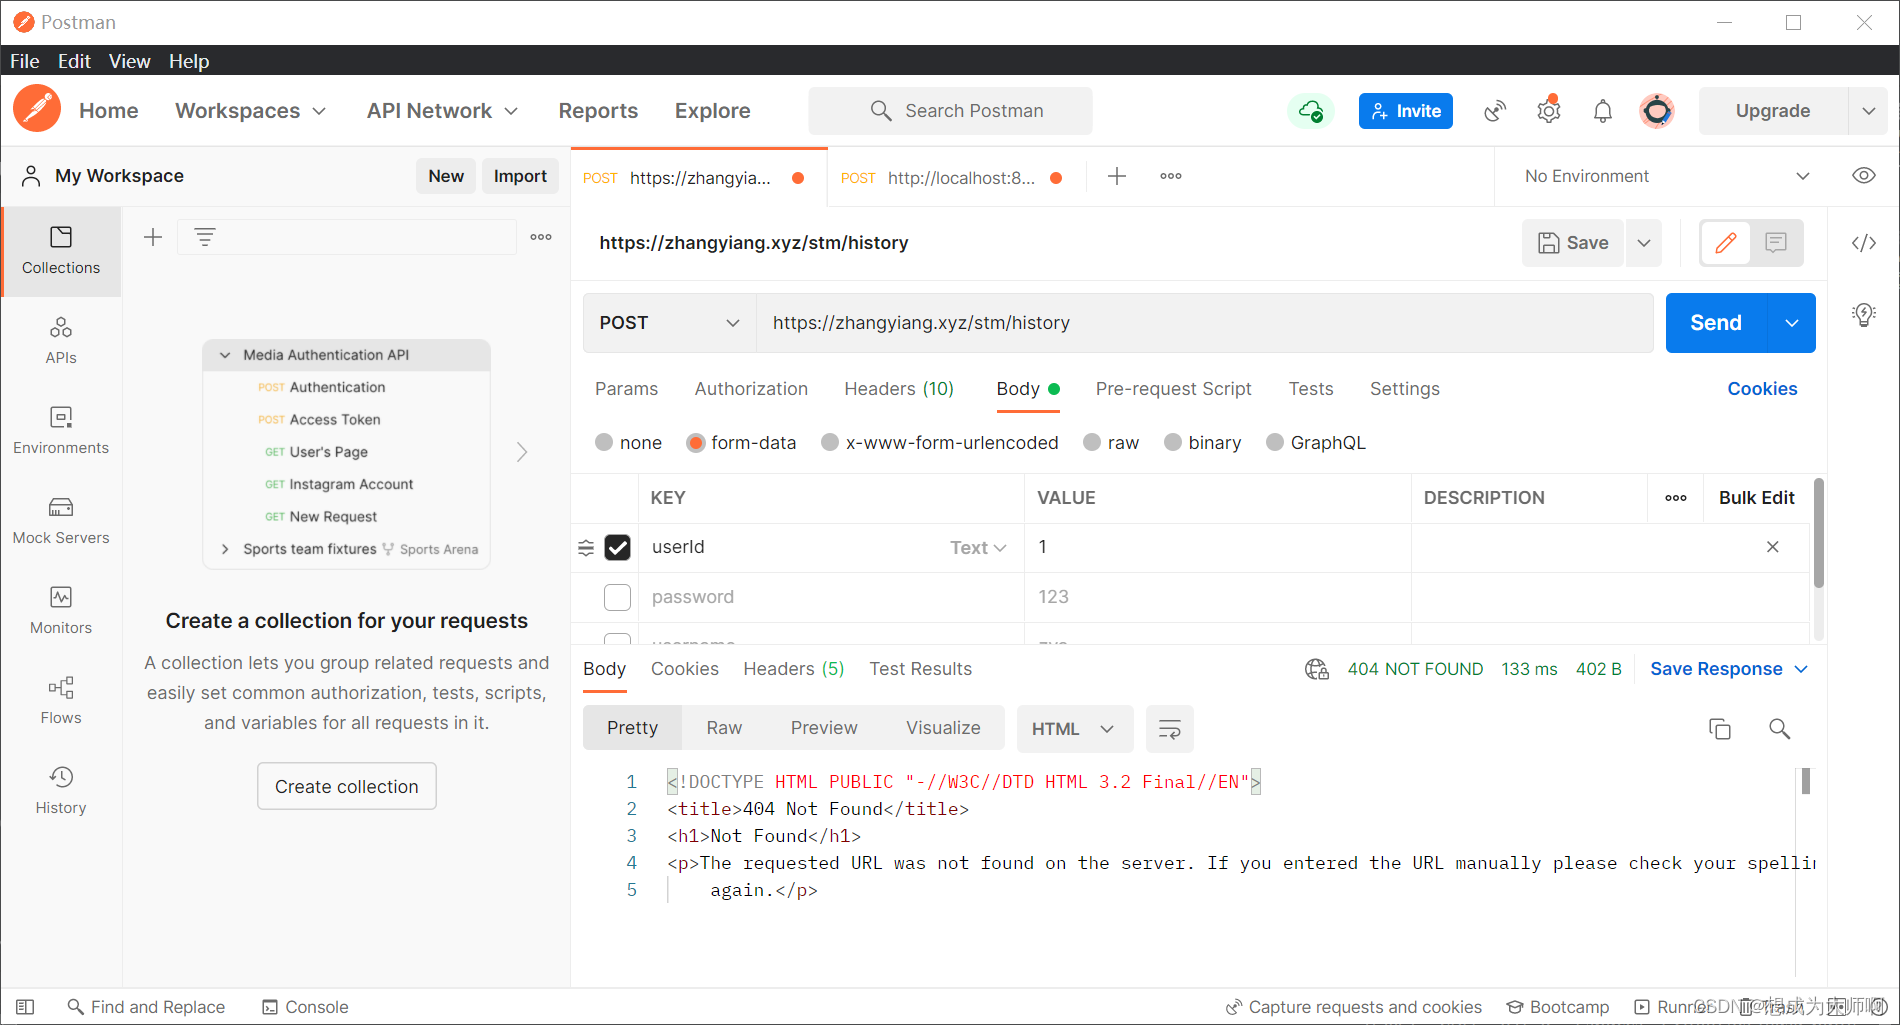
Task: Switch to the Pre-request Script tab
Action: point(1173,389)
